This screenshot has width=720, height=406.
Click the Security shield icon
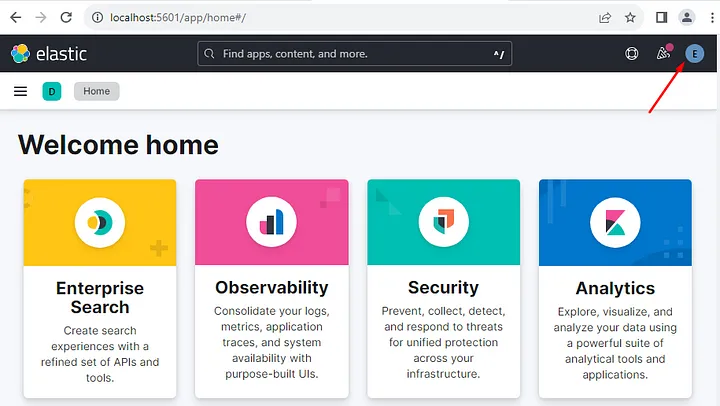coord(443,222)
